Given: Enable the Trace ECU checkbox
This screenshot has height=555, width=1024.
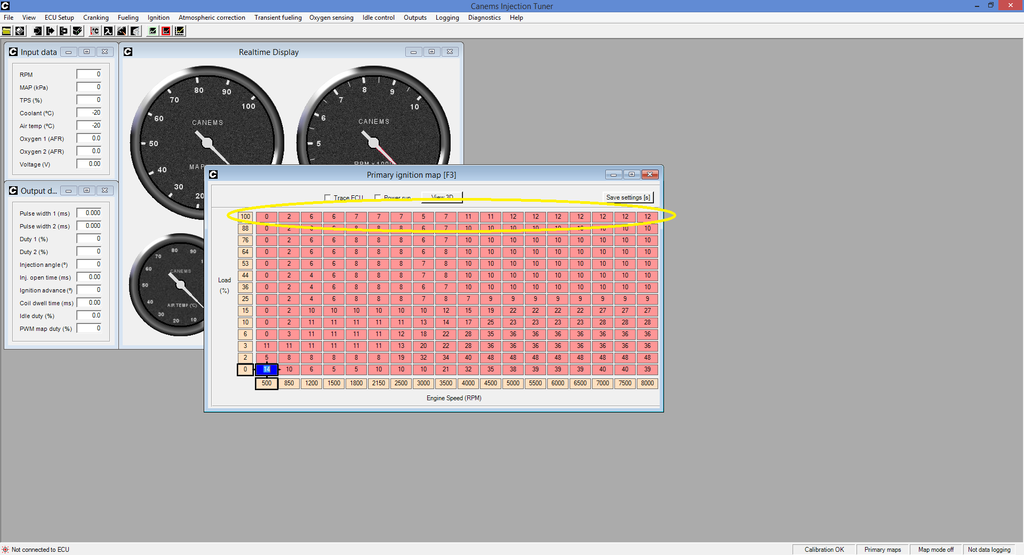Looking at the screenshot, I should (x=328, y=197).
